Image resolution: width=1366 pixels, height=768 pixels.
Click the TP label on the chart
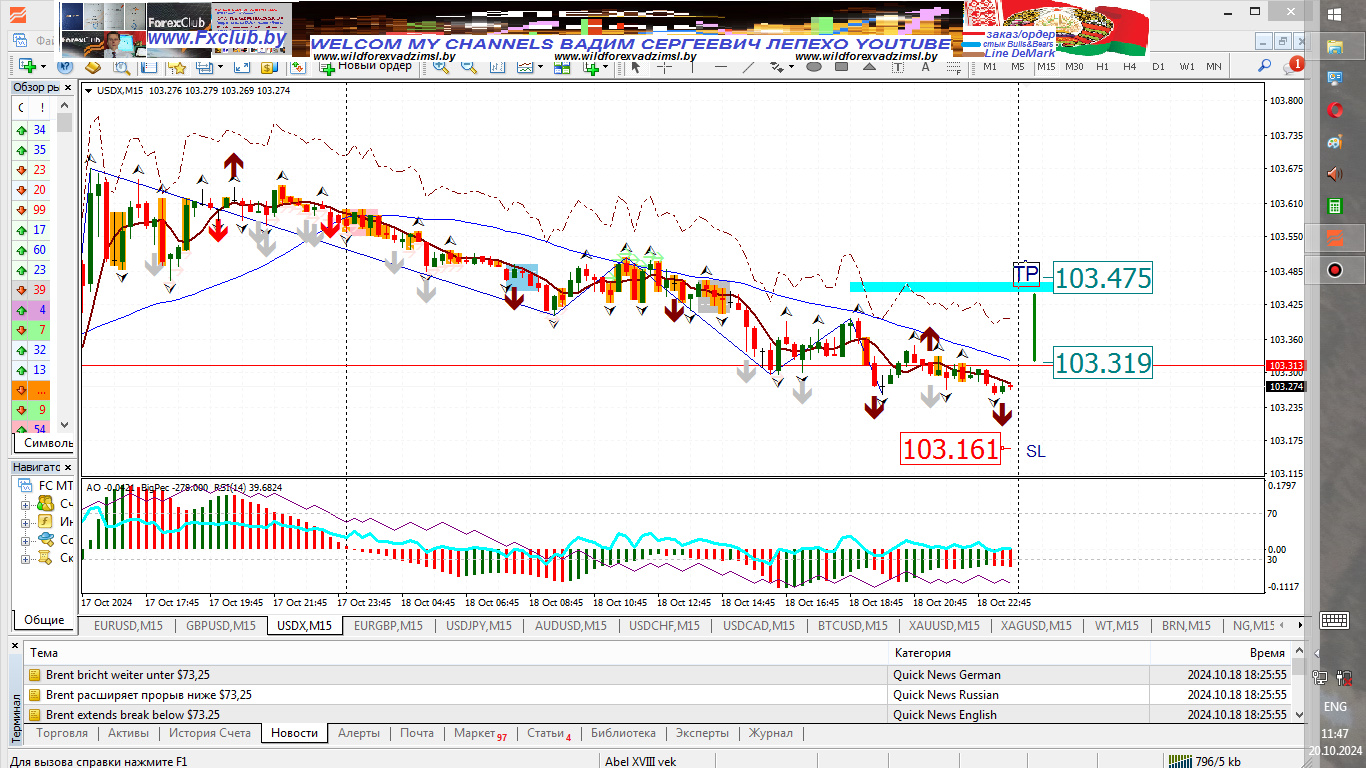pyautogui.click(x=1026, y=274)
